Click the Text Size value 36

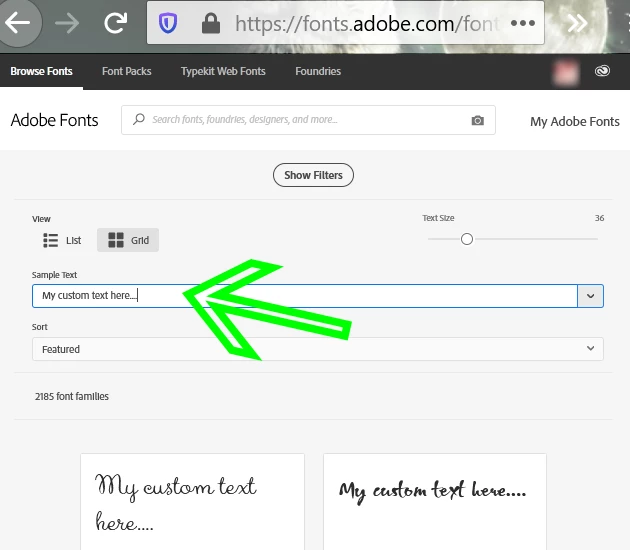tap(599, 218)
